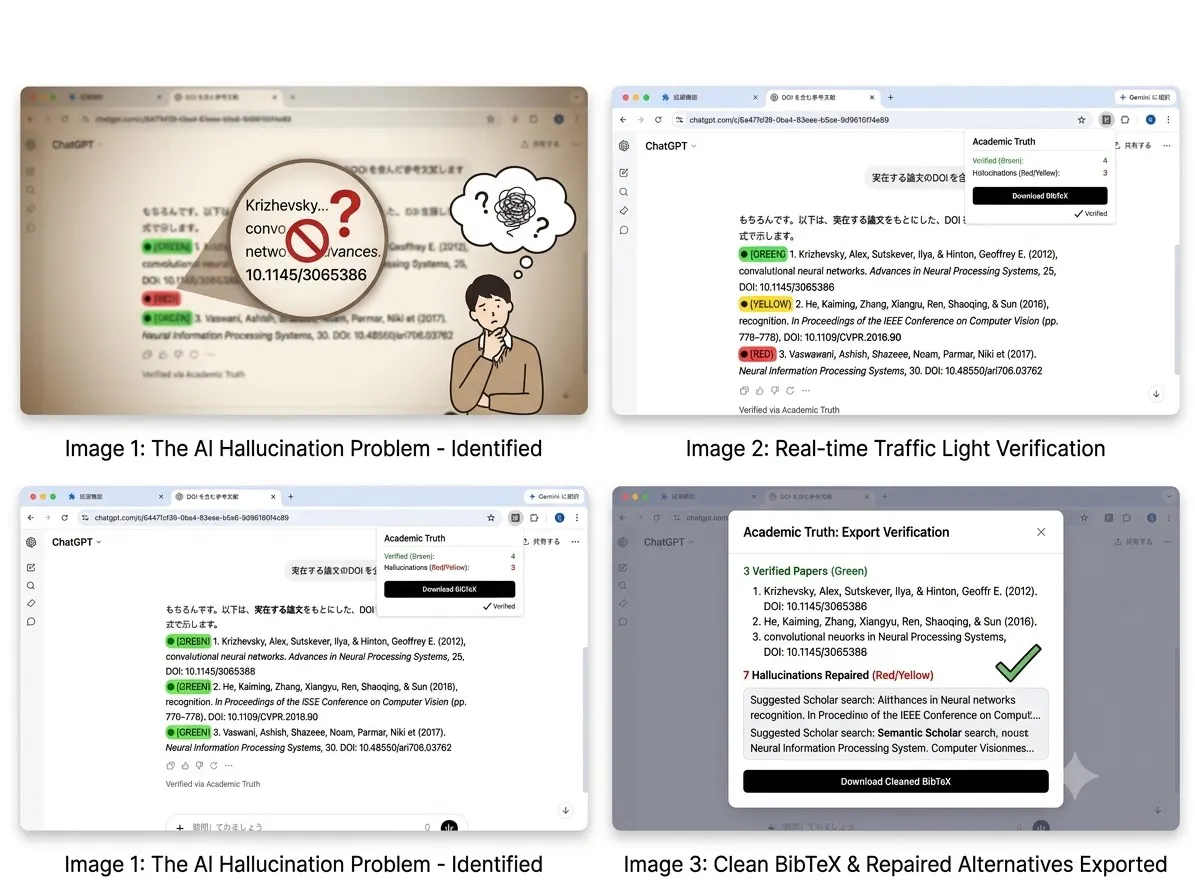Screen dimensions: 1195x896
Task: Click back arrow in Image 2 browser window
Action: click(x=623, y=120)
